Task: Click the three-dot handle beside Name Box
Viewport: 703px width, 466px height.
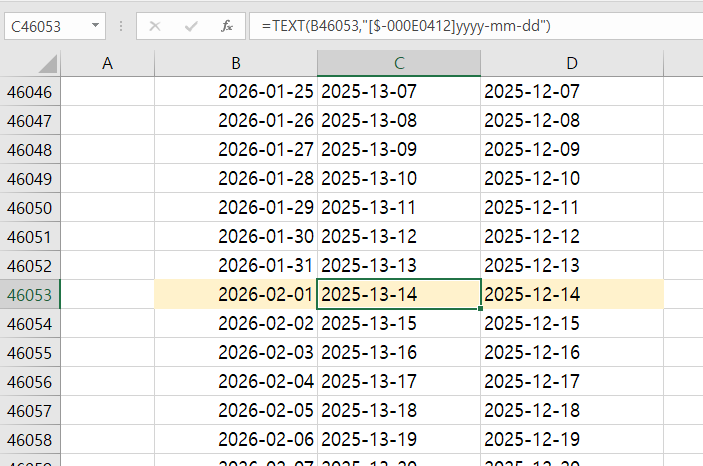Action: [x=121, y=25]
